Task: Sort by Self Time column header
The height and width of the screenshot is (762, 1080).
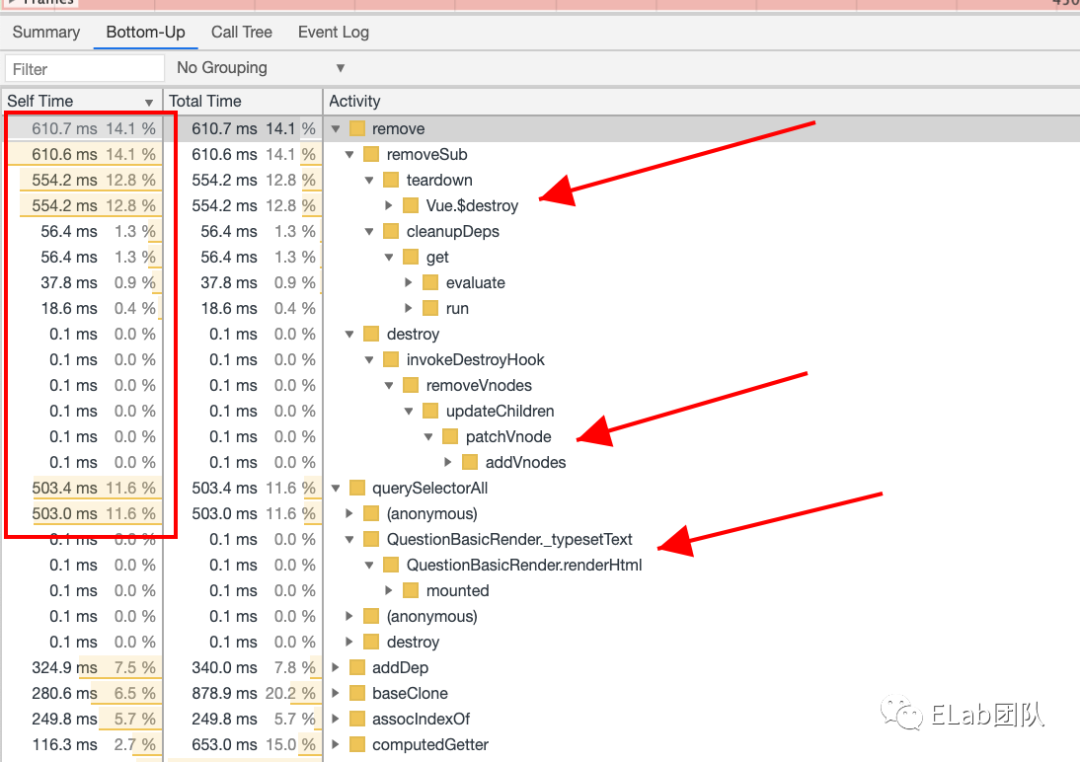Action: (x=81, y=101)
